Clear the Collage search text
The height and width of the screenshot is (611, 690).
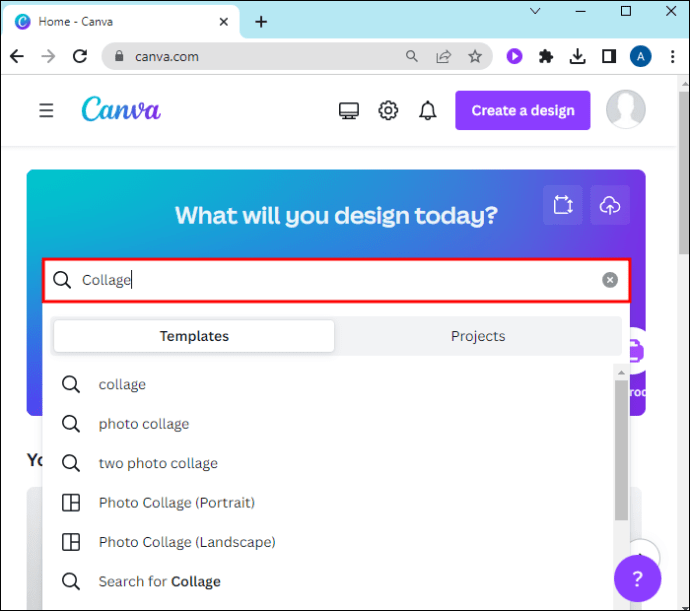[x=610, y=280]
